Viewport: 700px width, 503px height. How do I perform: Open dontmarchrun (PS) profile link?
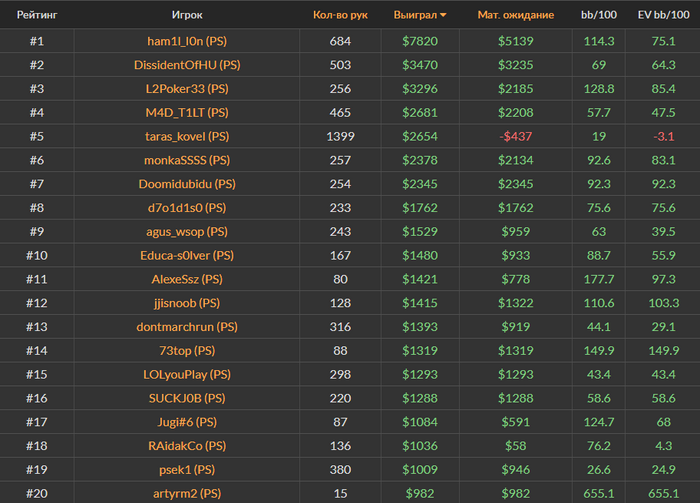pos(187,327)
